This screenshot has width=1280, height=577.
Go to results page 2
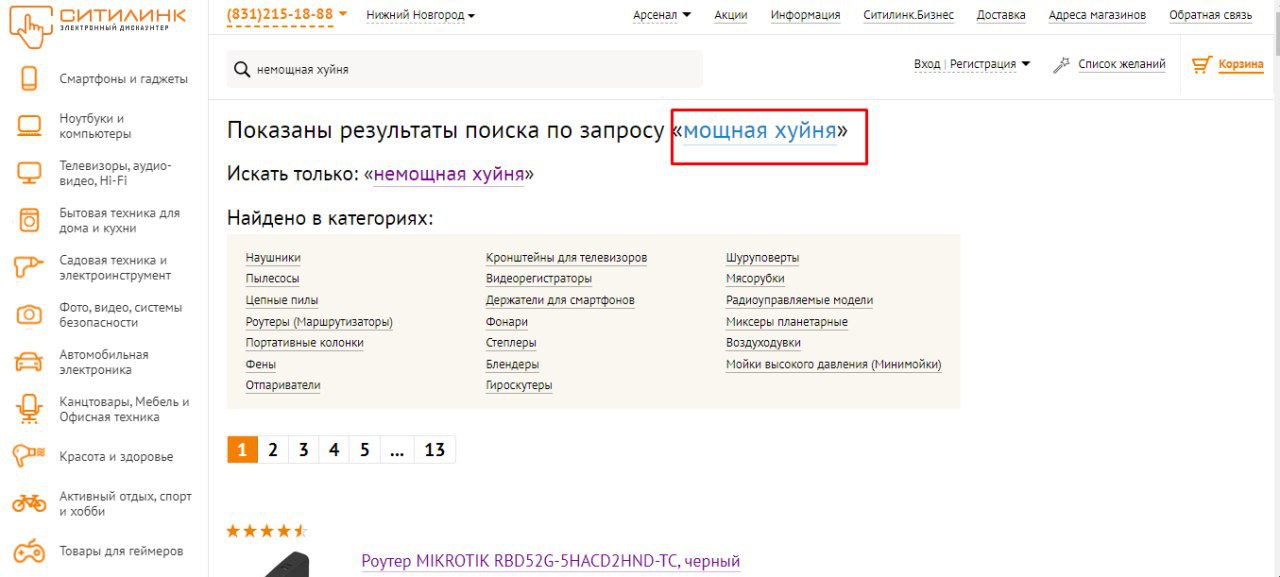(x=272, y=450)
